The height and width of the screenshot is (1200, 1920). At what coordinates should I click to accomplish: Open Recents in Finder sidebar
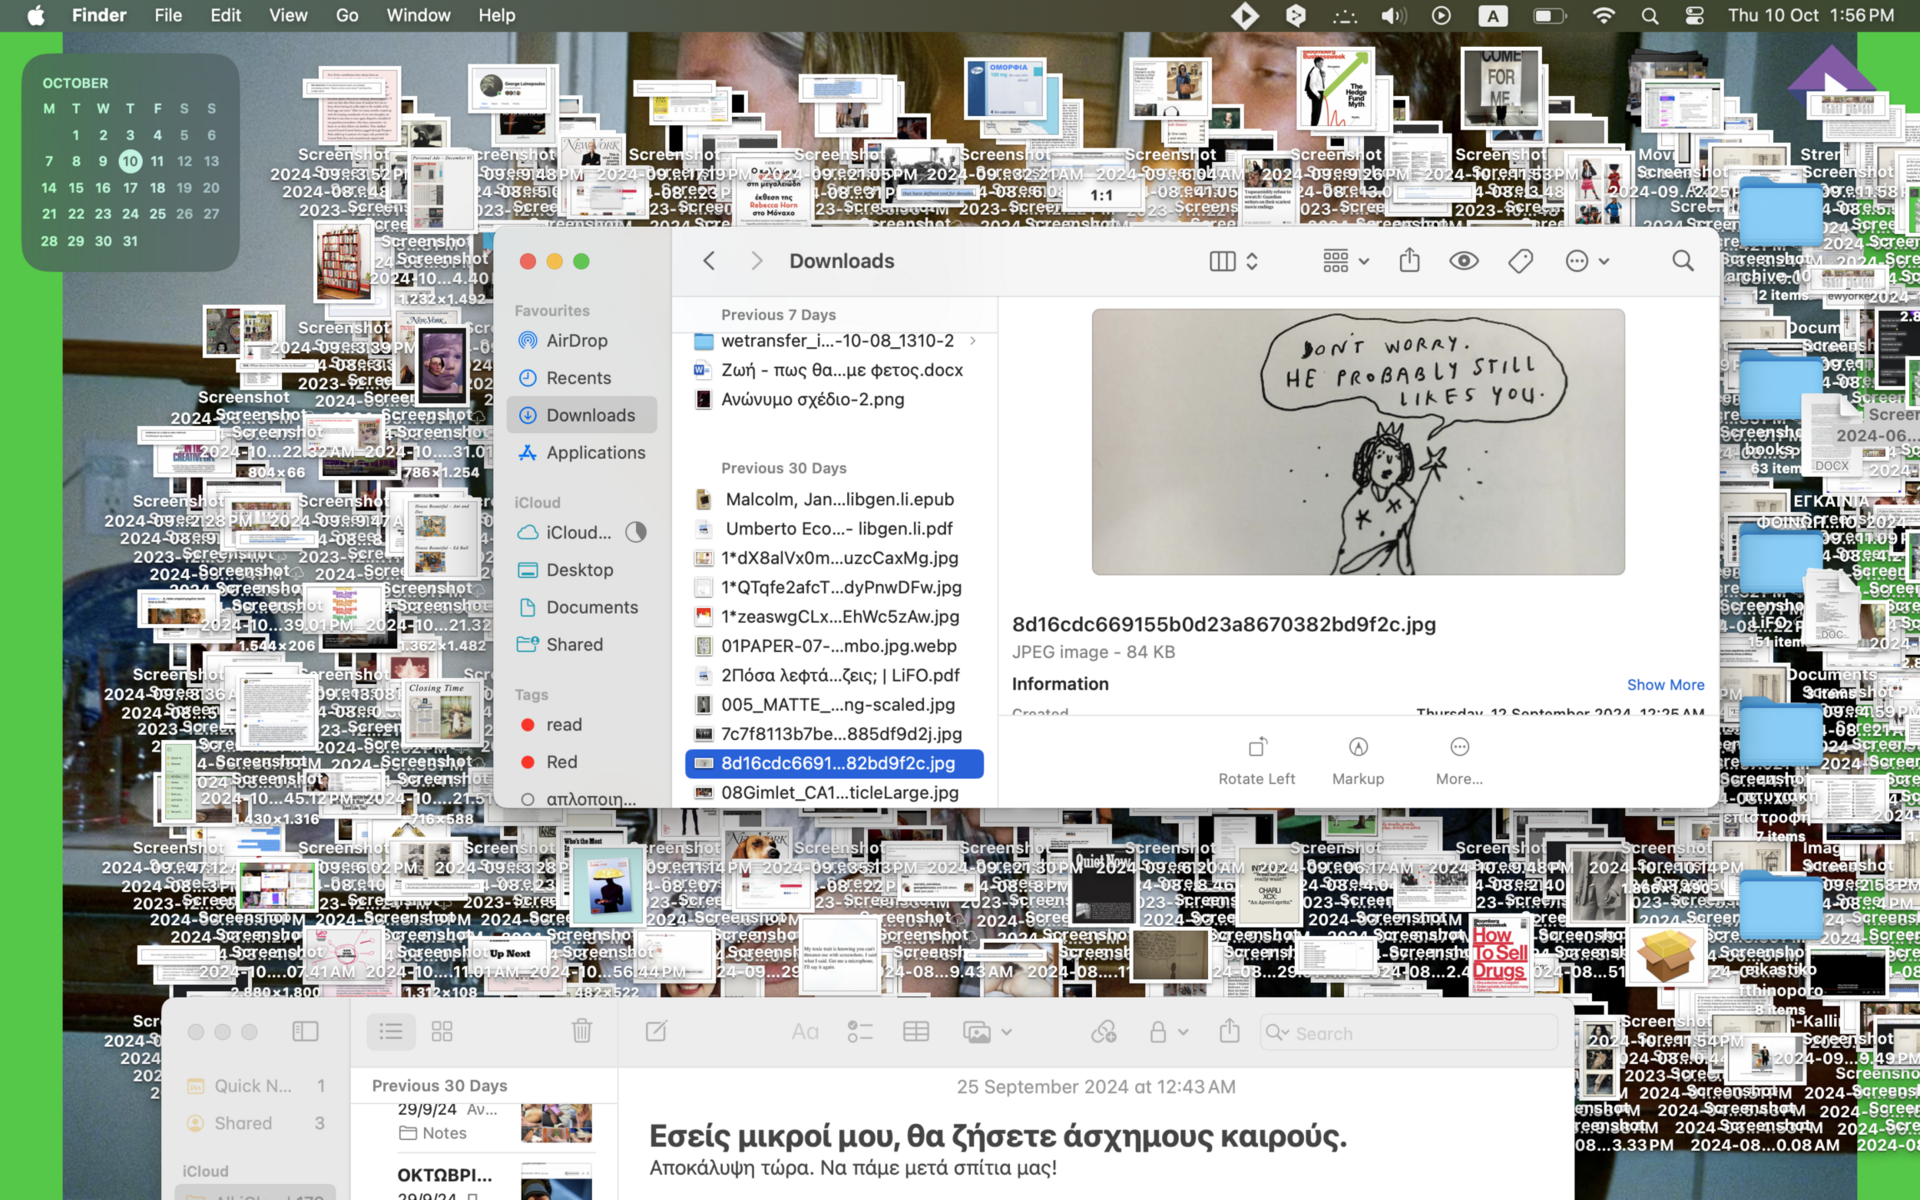coord(581,378)
